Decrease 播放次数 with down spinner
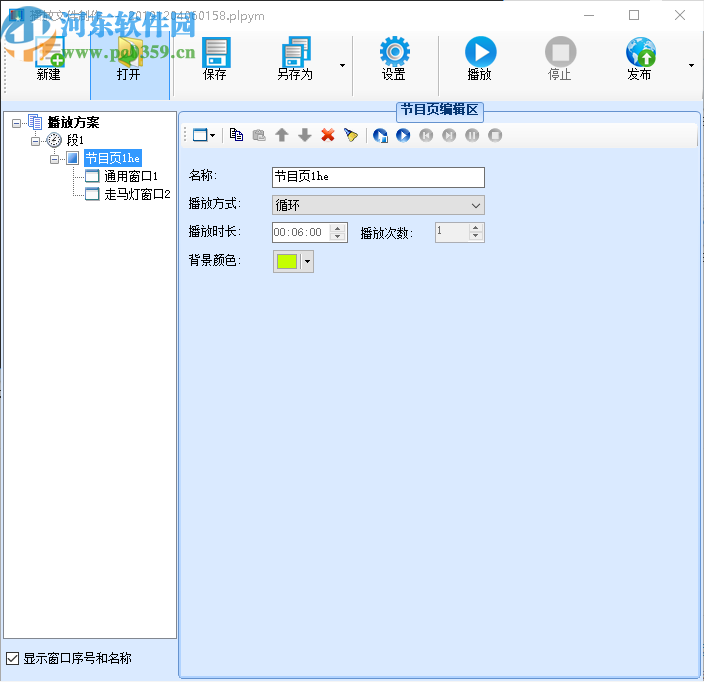This screenshot has width=704, height=682. click(475, 237)
